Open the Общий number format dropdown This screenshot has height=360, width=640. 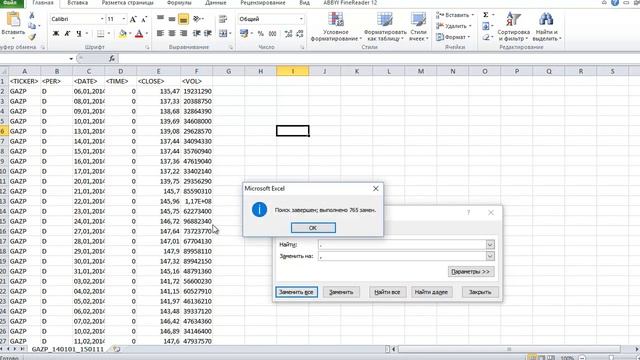click(301, 19)
